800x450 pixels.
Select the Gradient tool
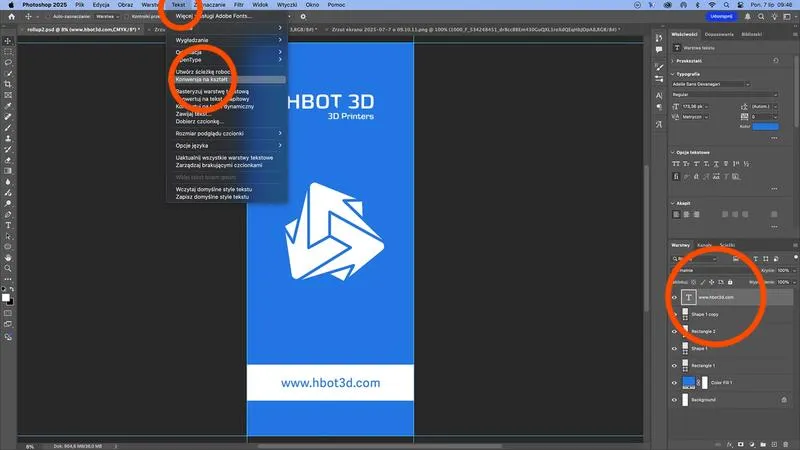[8, 171]
